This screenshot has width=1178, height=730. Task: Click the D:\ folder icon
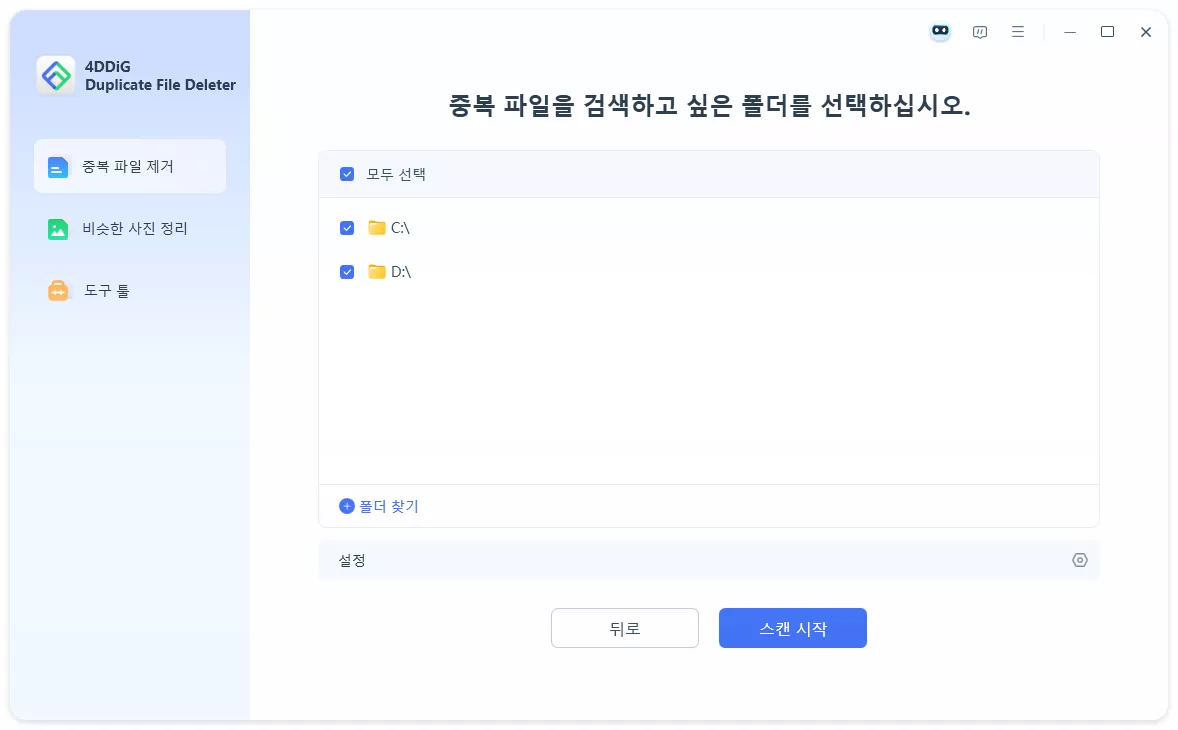point(377,271)
